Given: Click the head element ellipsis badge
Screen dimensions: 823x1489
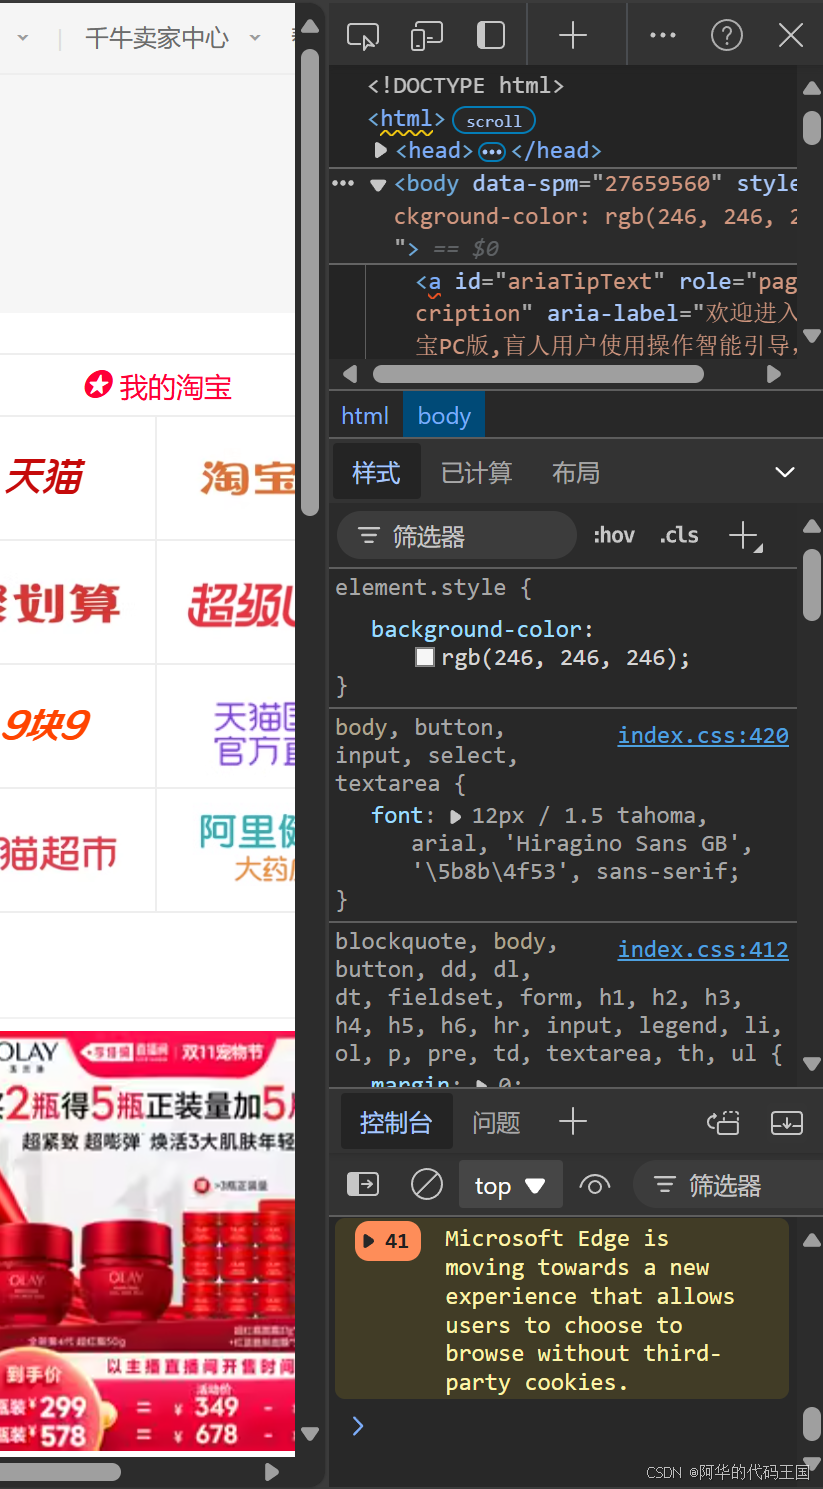Looking at the screenshot, I should (492, 151).
